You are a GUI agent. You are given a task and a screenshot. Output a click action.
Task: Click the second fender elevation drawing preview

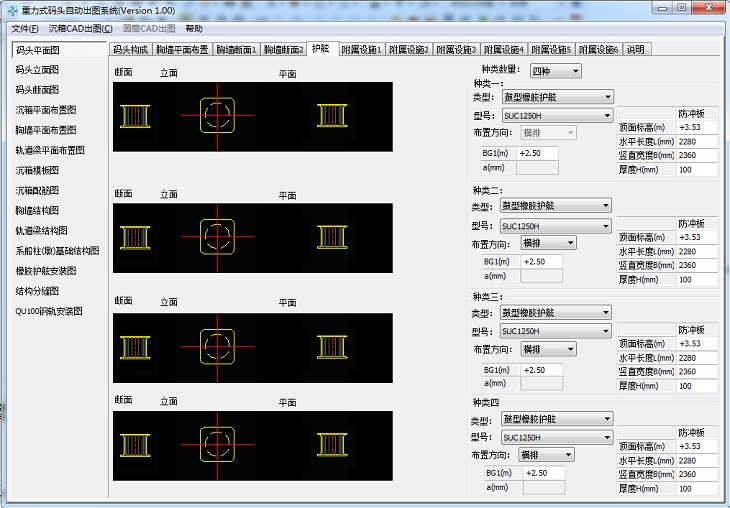pos(253,238)
